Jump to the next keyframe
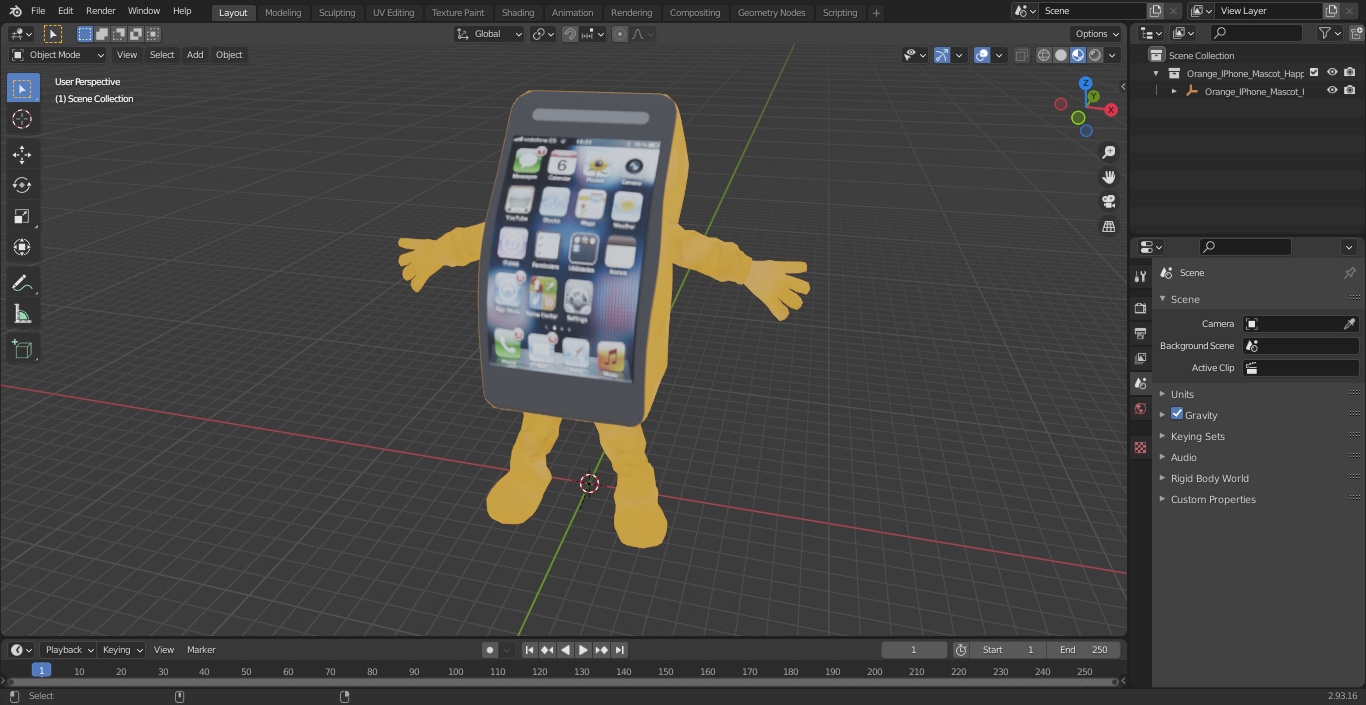 pyautogui.click(x=602, y=650)
